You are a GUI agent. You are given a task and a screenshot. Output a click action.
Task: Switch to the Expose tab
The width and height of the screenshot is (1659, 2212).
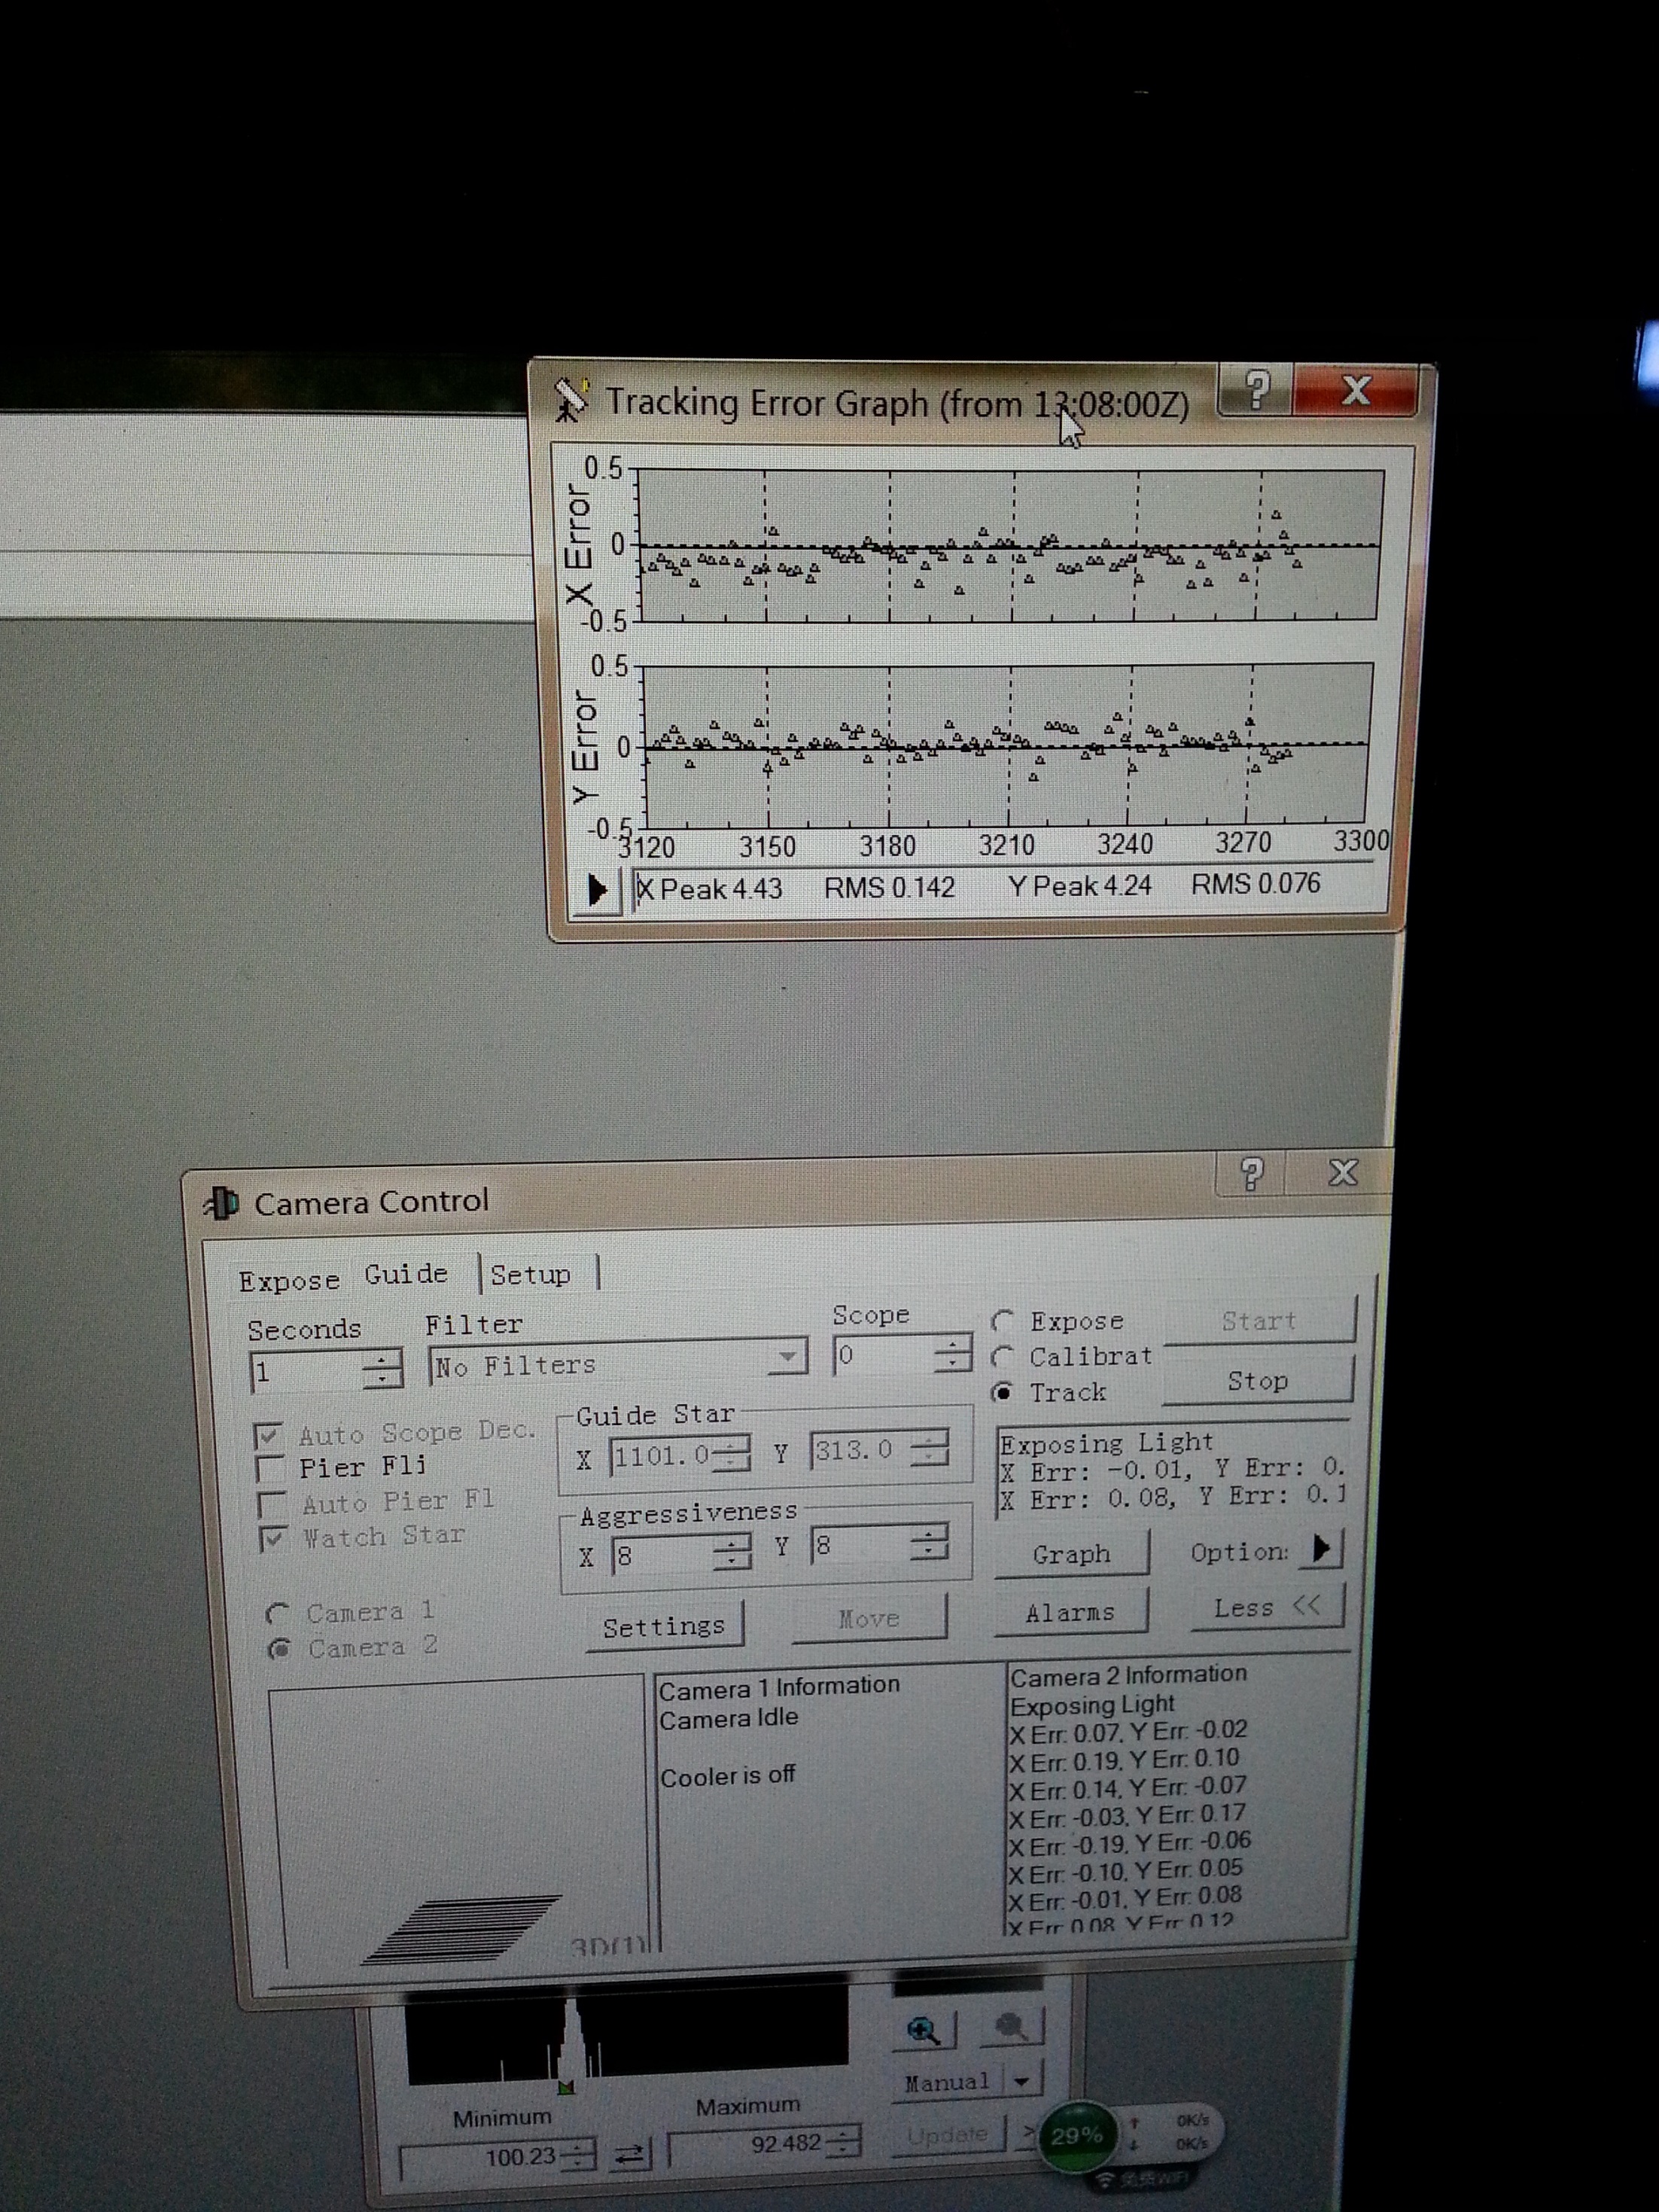[x=289, y=1280]
